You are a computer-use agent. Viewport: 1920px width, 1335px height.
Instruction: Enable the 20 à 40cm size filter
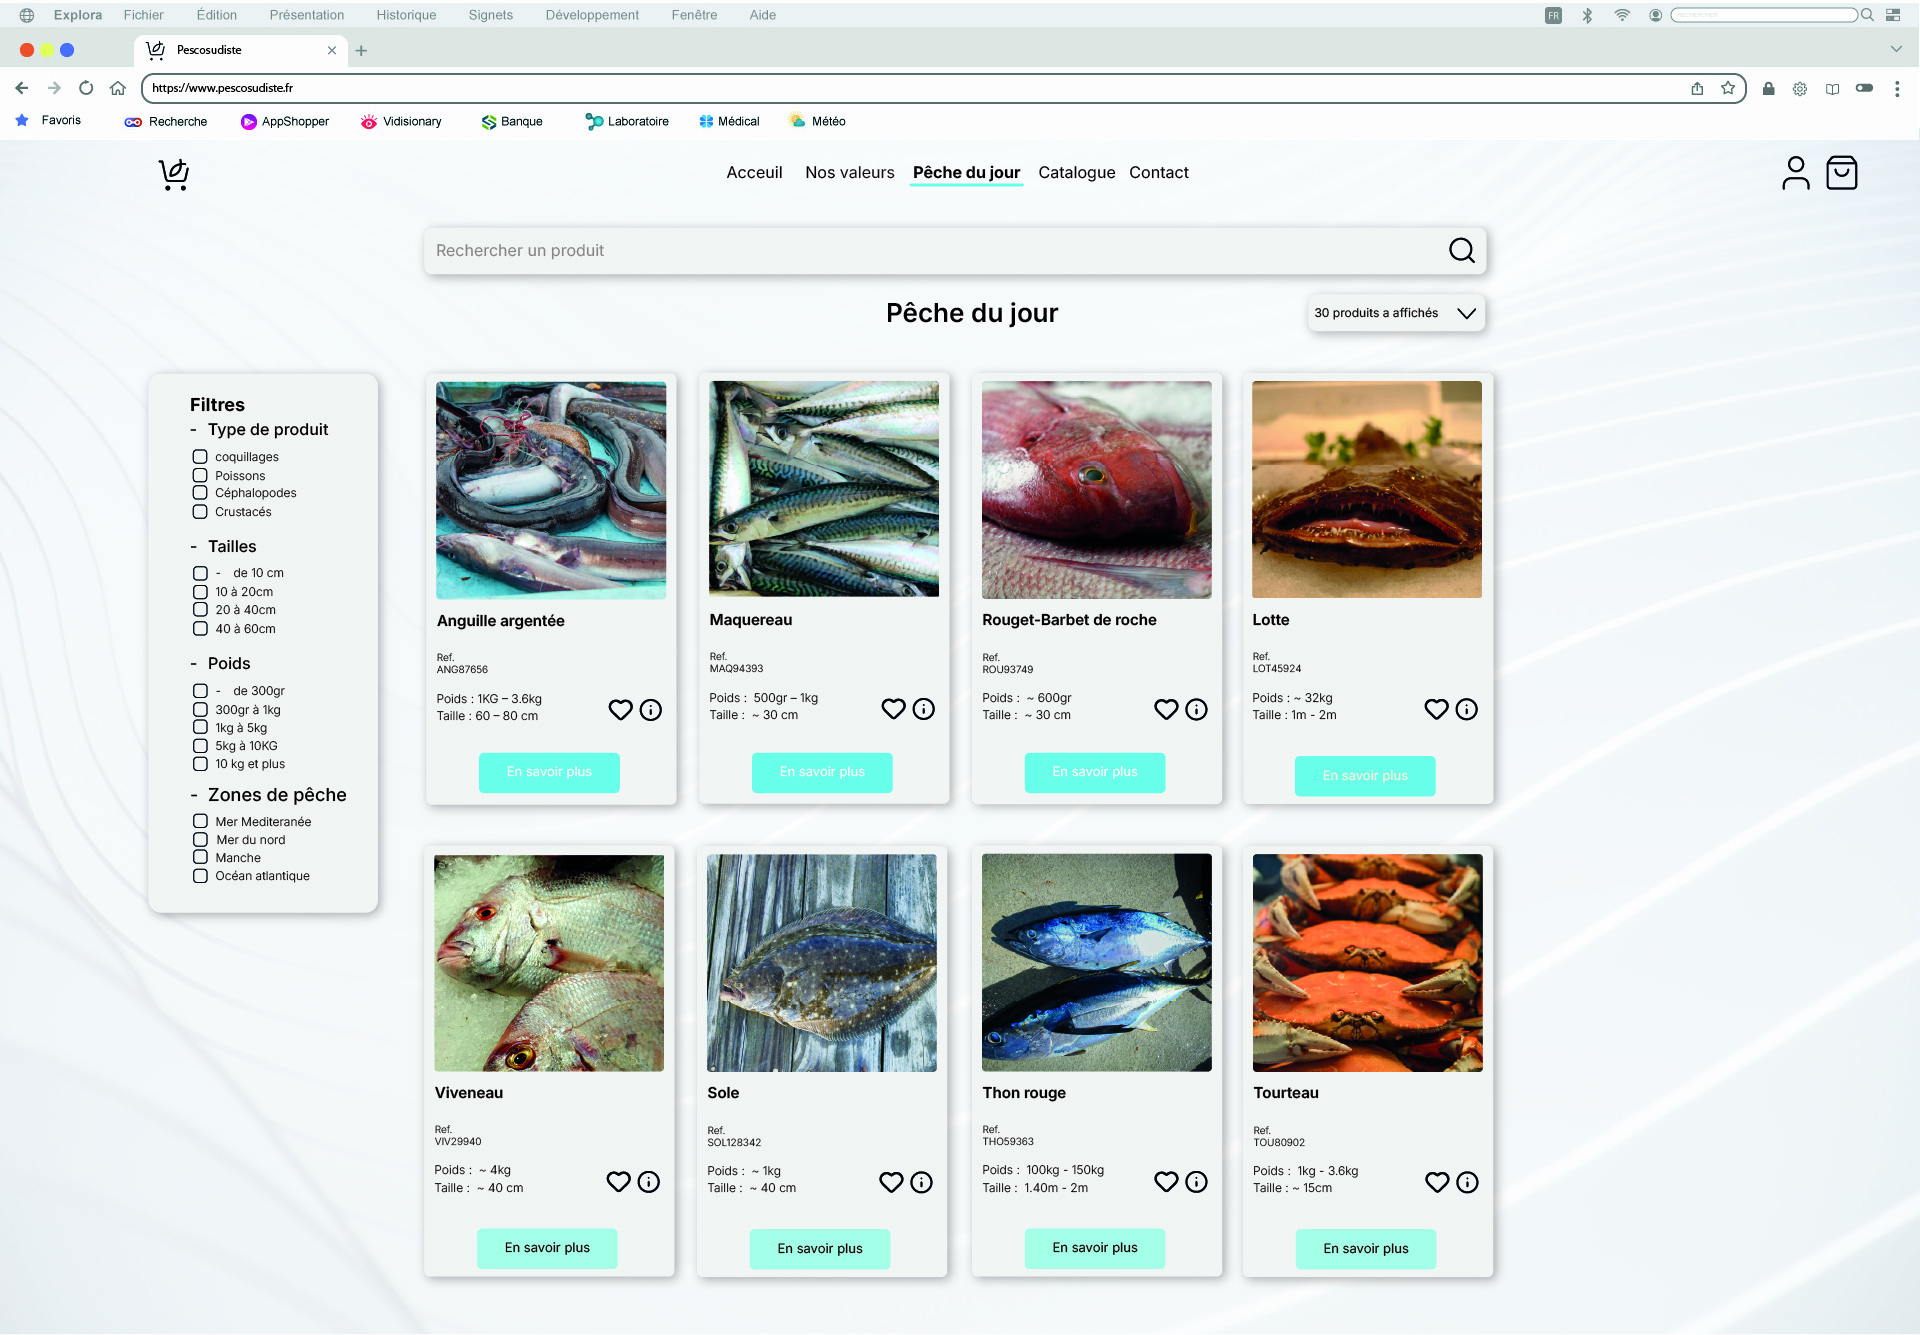click(200, 610)
